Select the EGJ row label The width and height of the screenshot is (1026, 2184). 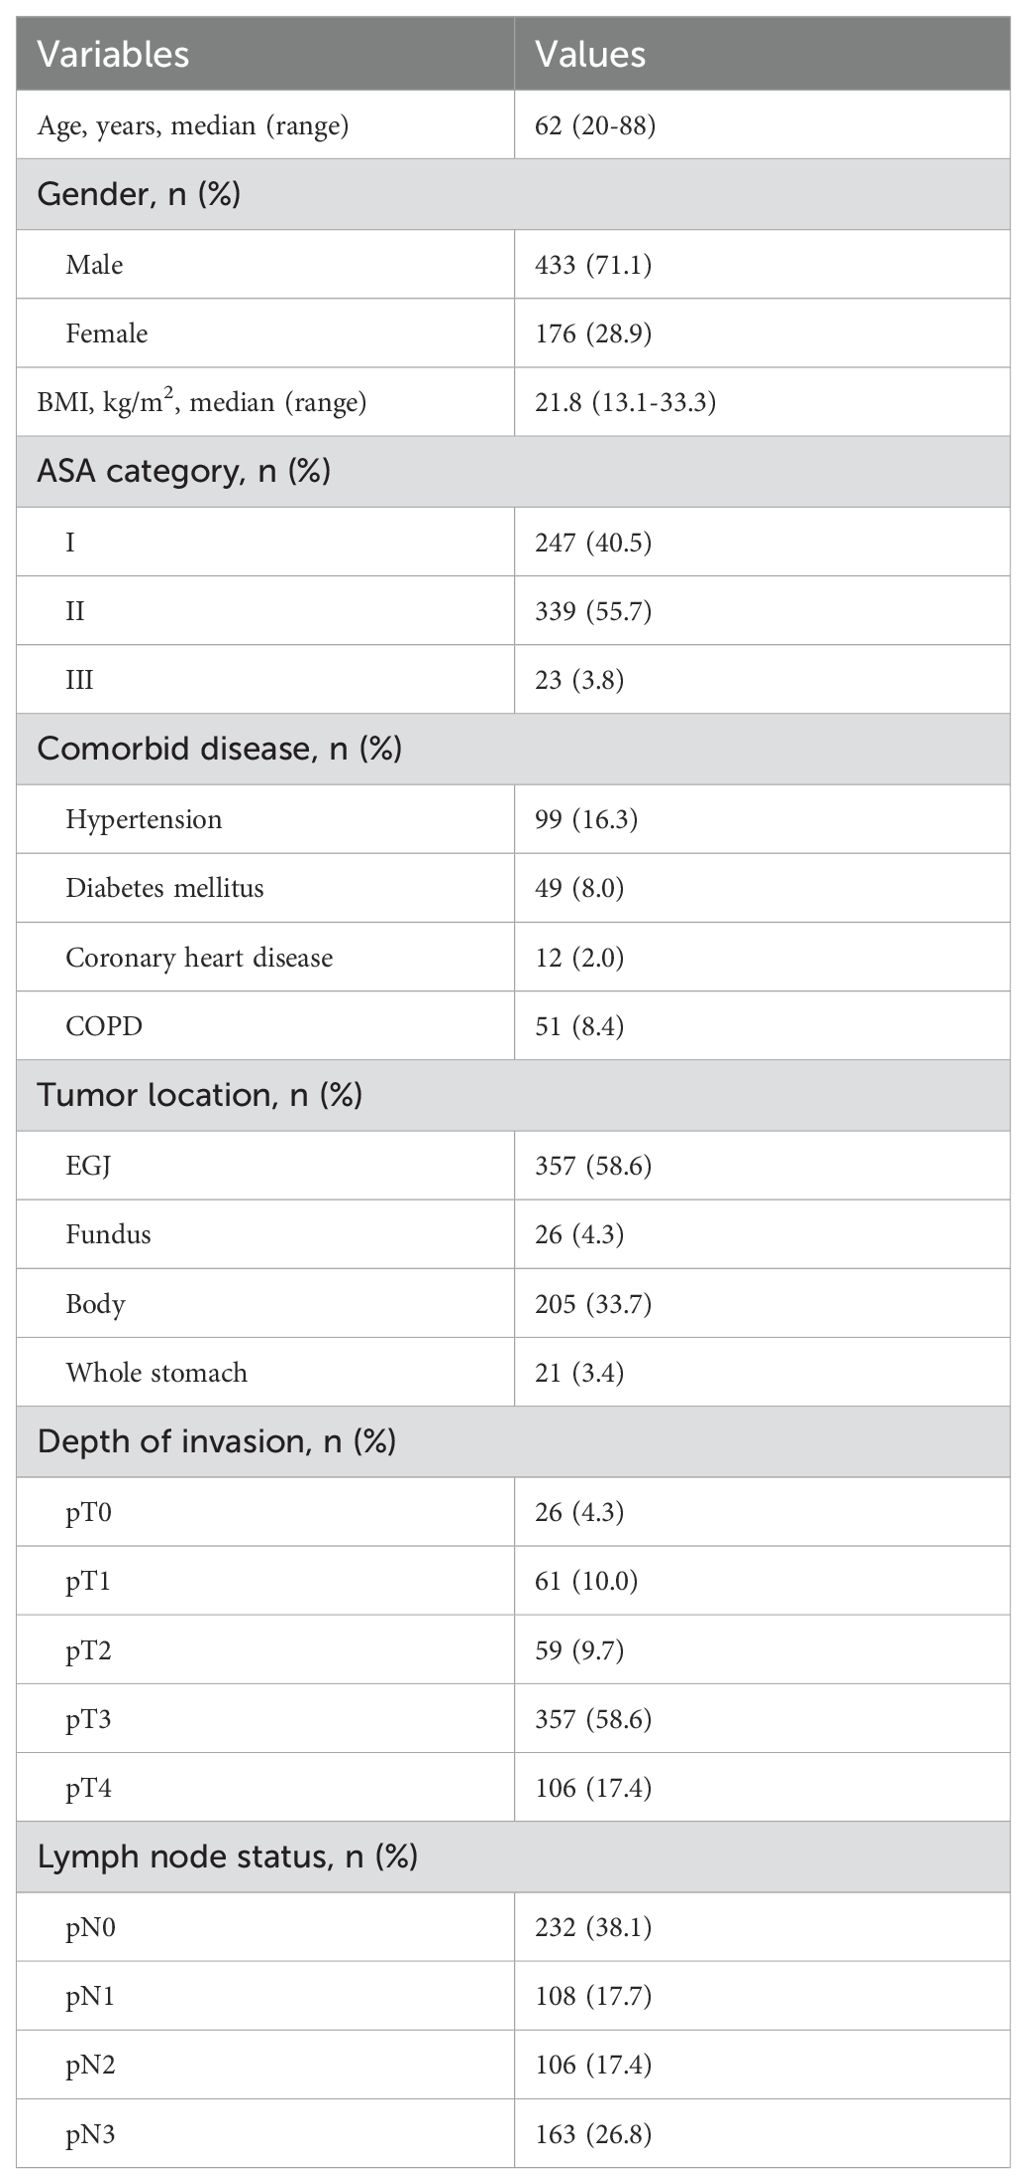[88, 1166]
